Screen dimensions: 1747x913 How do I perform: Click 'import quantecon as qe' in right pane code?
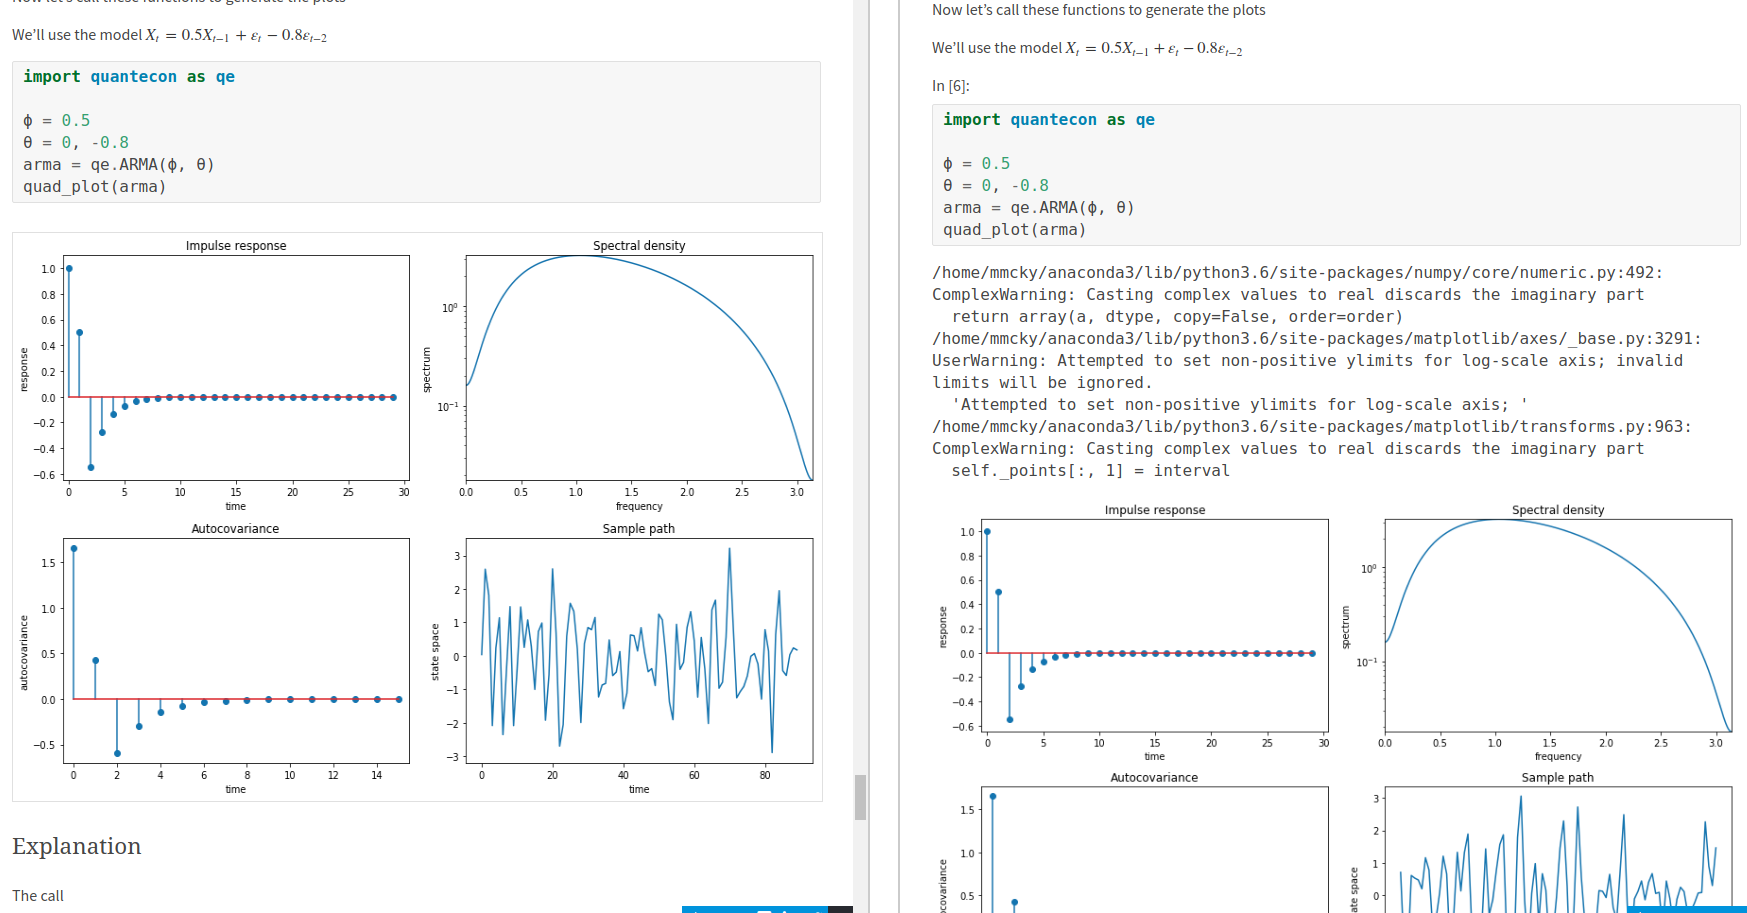pos(1049,120)
